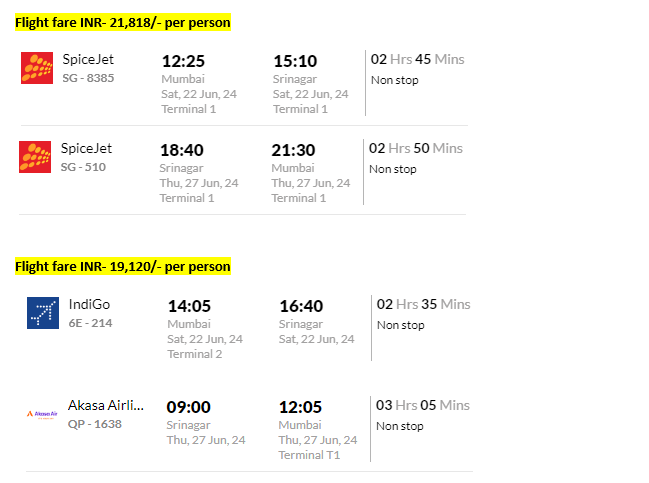Viewport: 649px width, 483px height.
Task: Click the IndiGo airline logo
Action: coord(43,313)
